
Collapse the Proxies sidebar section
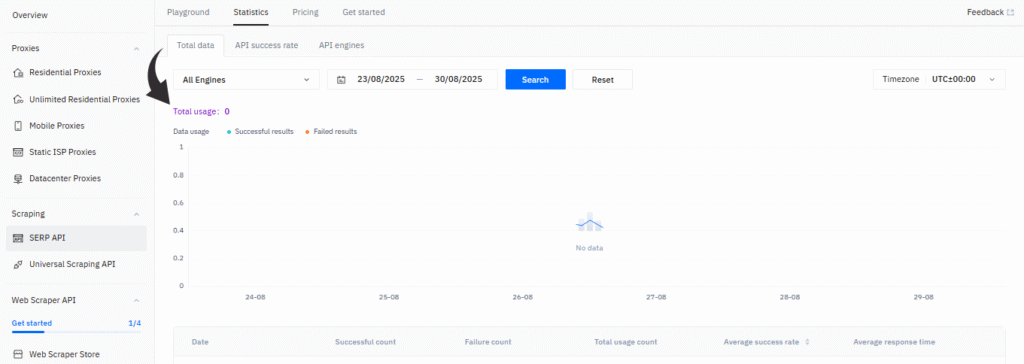click(x=136, y=48)
